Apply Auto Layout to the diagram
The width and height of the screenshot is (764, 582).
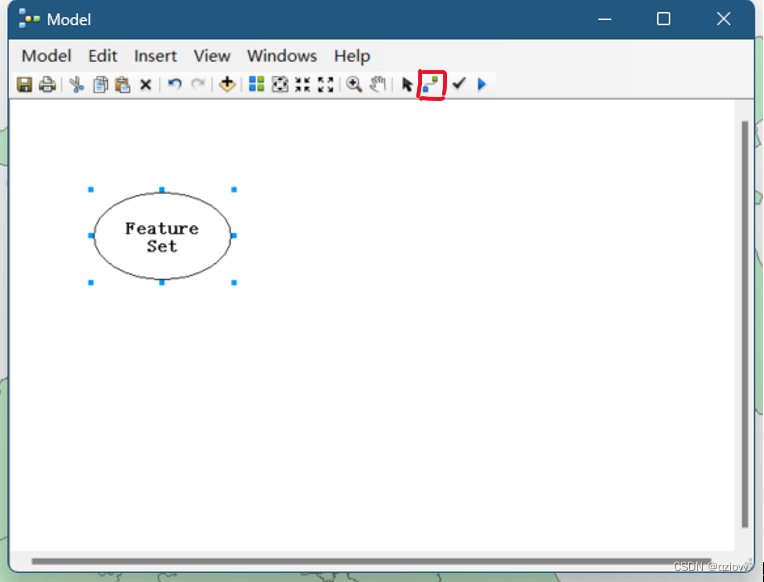[x=256, y=84]
